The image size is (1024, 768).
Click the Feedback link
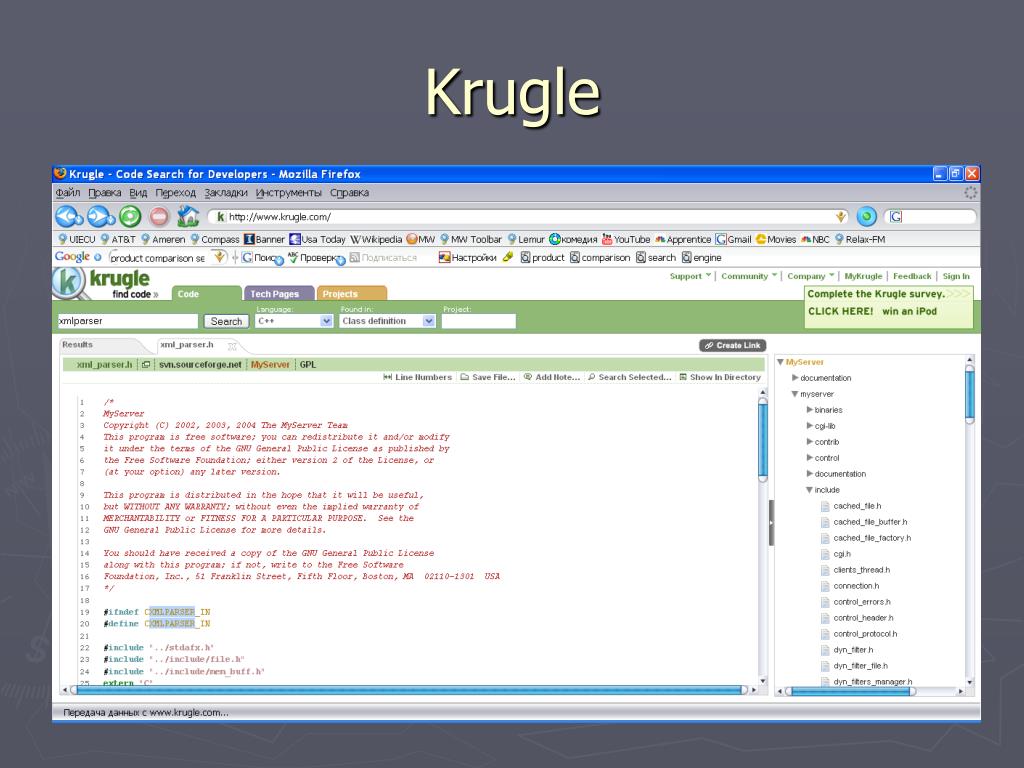click(912, 276)
